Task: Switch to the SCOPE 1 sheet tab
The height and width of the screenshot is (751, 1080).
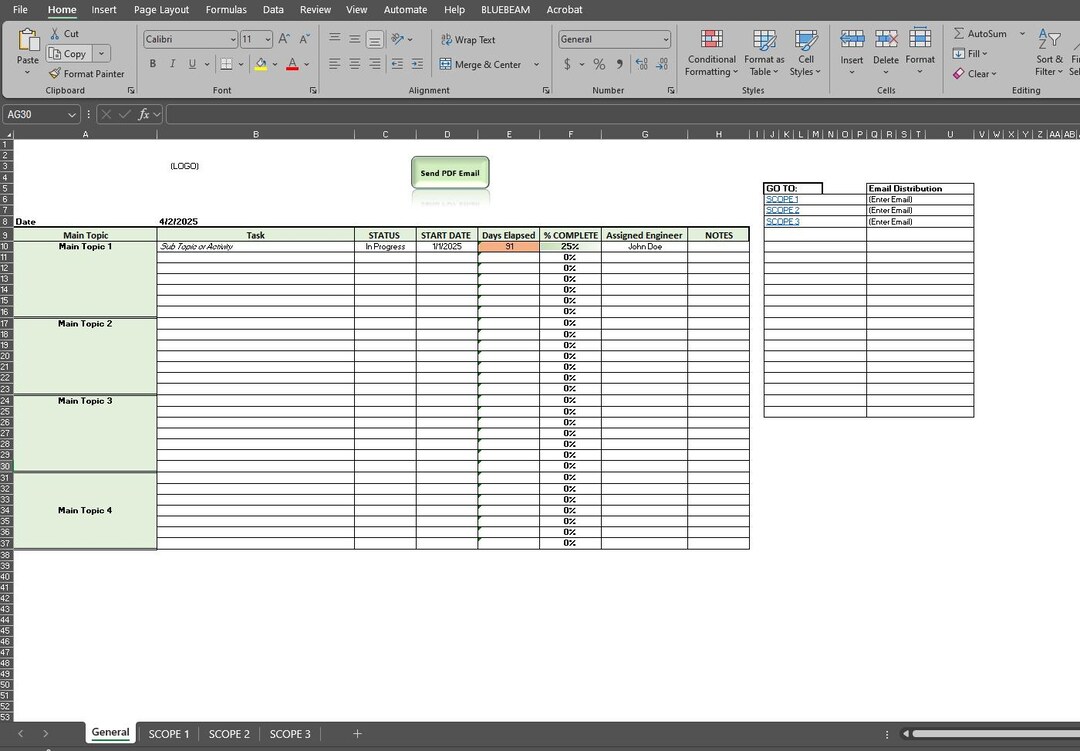Action: [x=169, y=733]
